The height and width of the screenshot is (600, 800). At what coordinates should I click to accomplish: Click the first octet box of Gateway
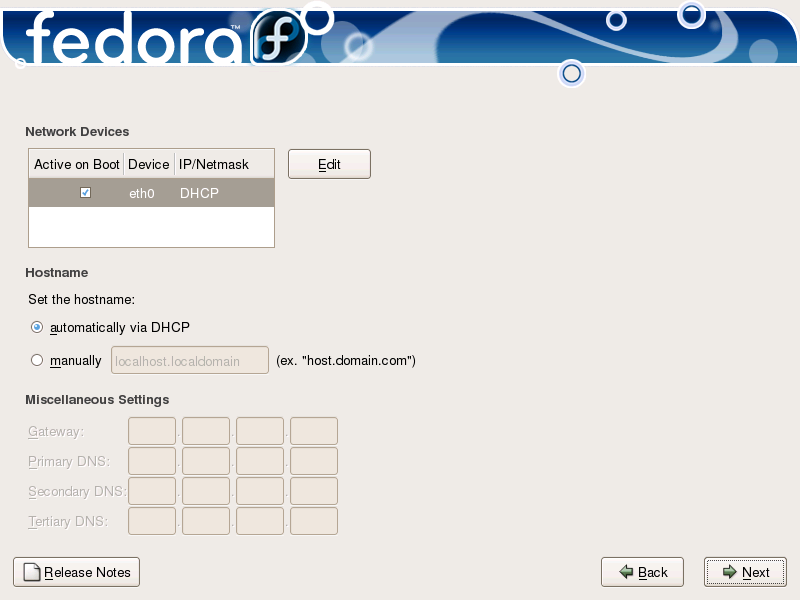click(152, 431)
